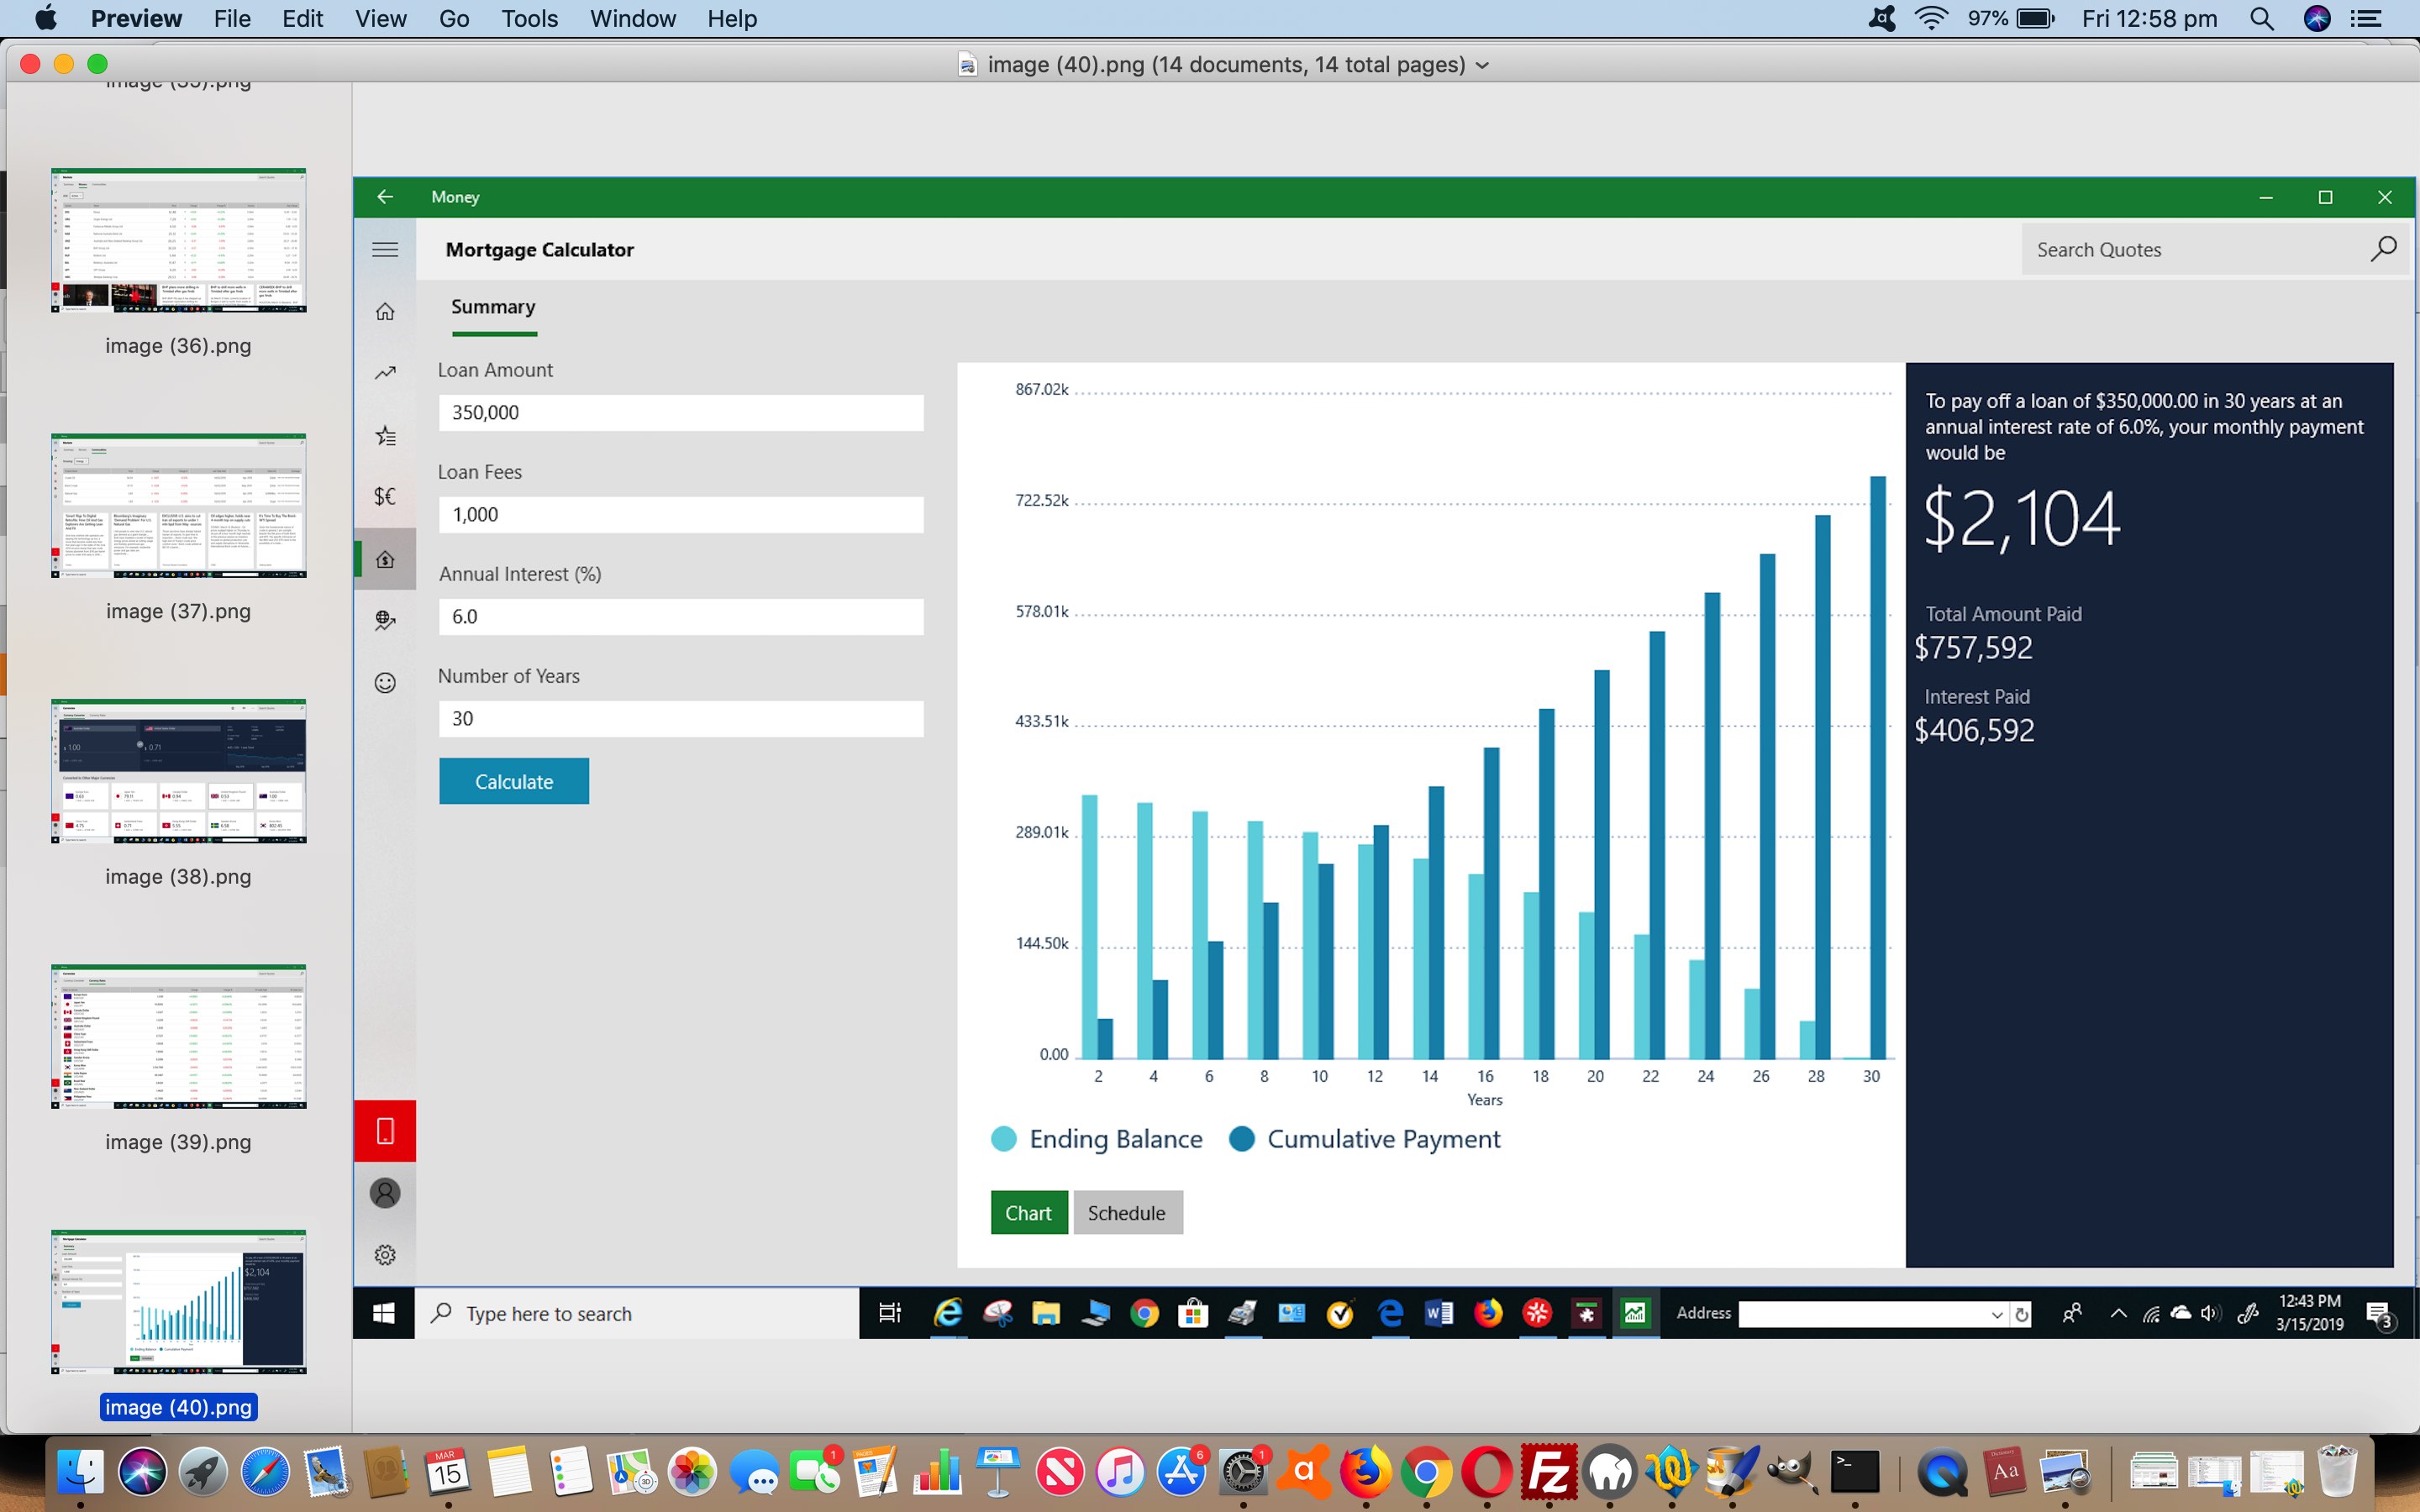The image size is (2420, 1512).
Task: Select the Summary tab
Action: pos(493,307)
